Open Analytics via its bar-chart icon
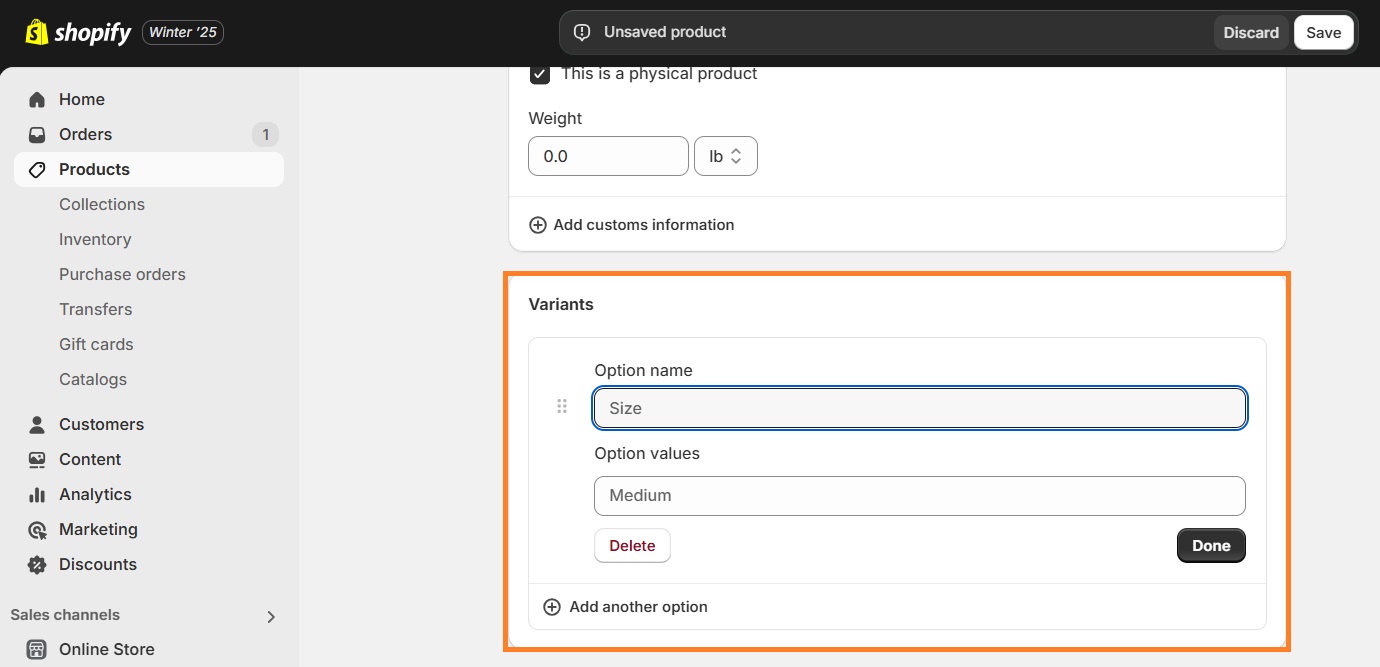1380x667 pixels. pyautogui.click(x=36, y=494)
